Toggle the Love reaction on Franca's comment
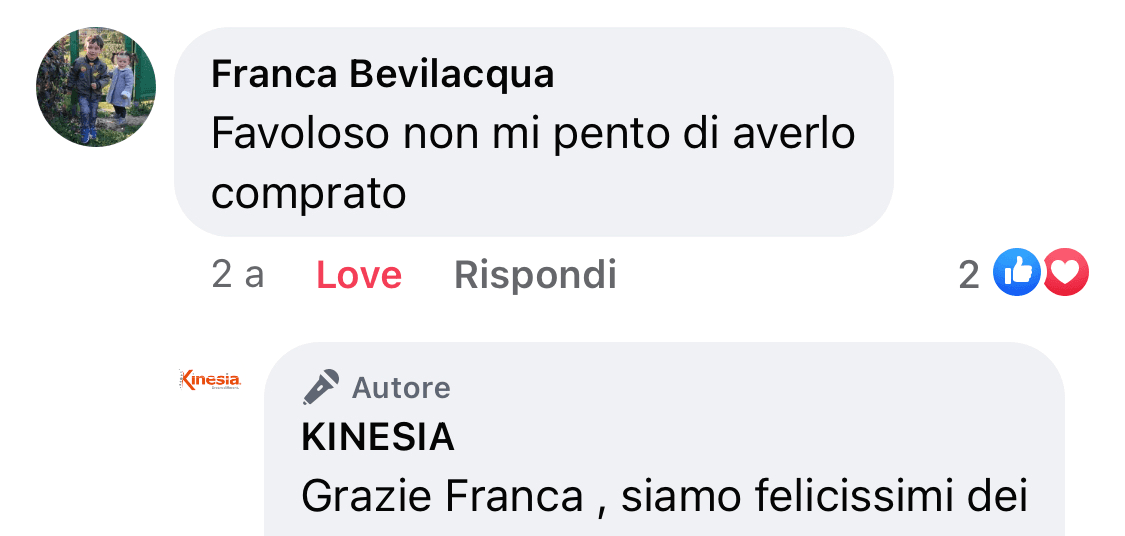Screen dimensions: 1125x536 (359, 275)
